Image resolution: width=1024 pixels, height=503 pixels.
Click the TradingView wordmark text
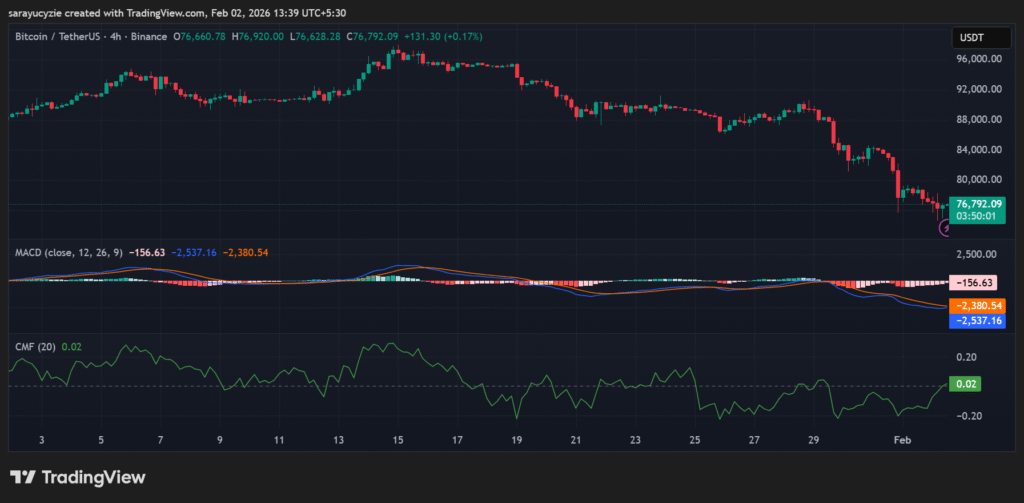coord(92,478)
